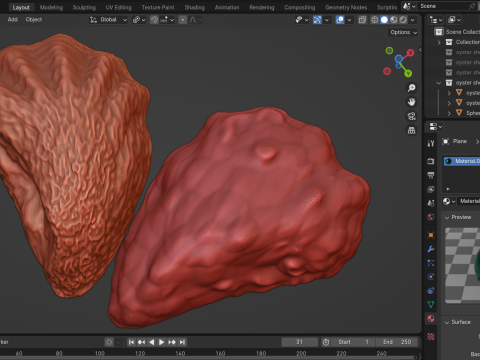Open the Options dropdown
480x360 pixels.
click(404, 32)
